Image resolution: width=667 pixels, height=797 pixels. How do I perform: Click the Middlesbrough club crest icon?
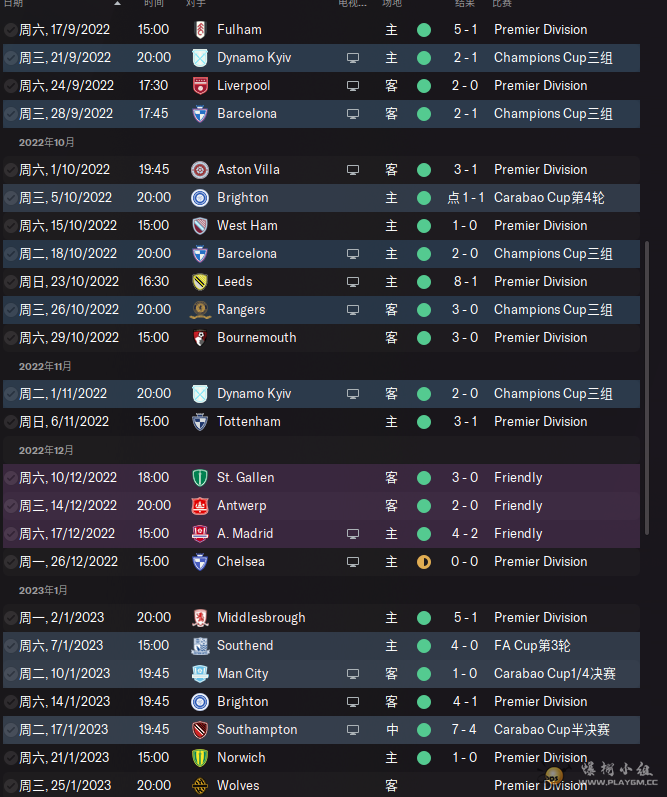pyautogui.click(x=200, y=618)
